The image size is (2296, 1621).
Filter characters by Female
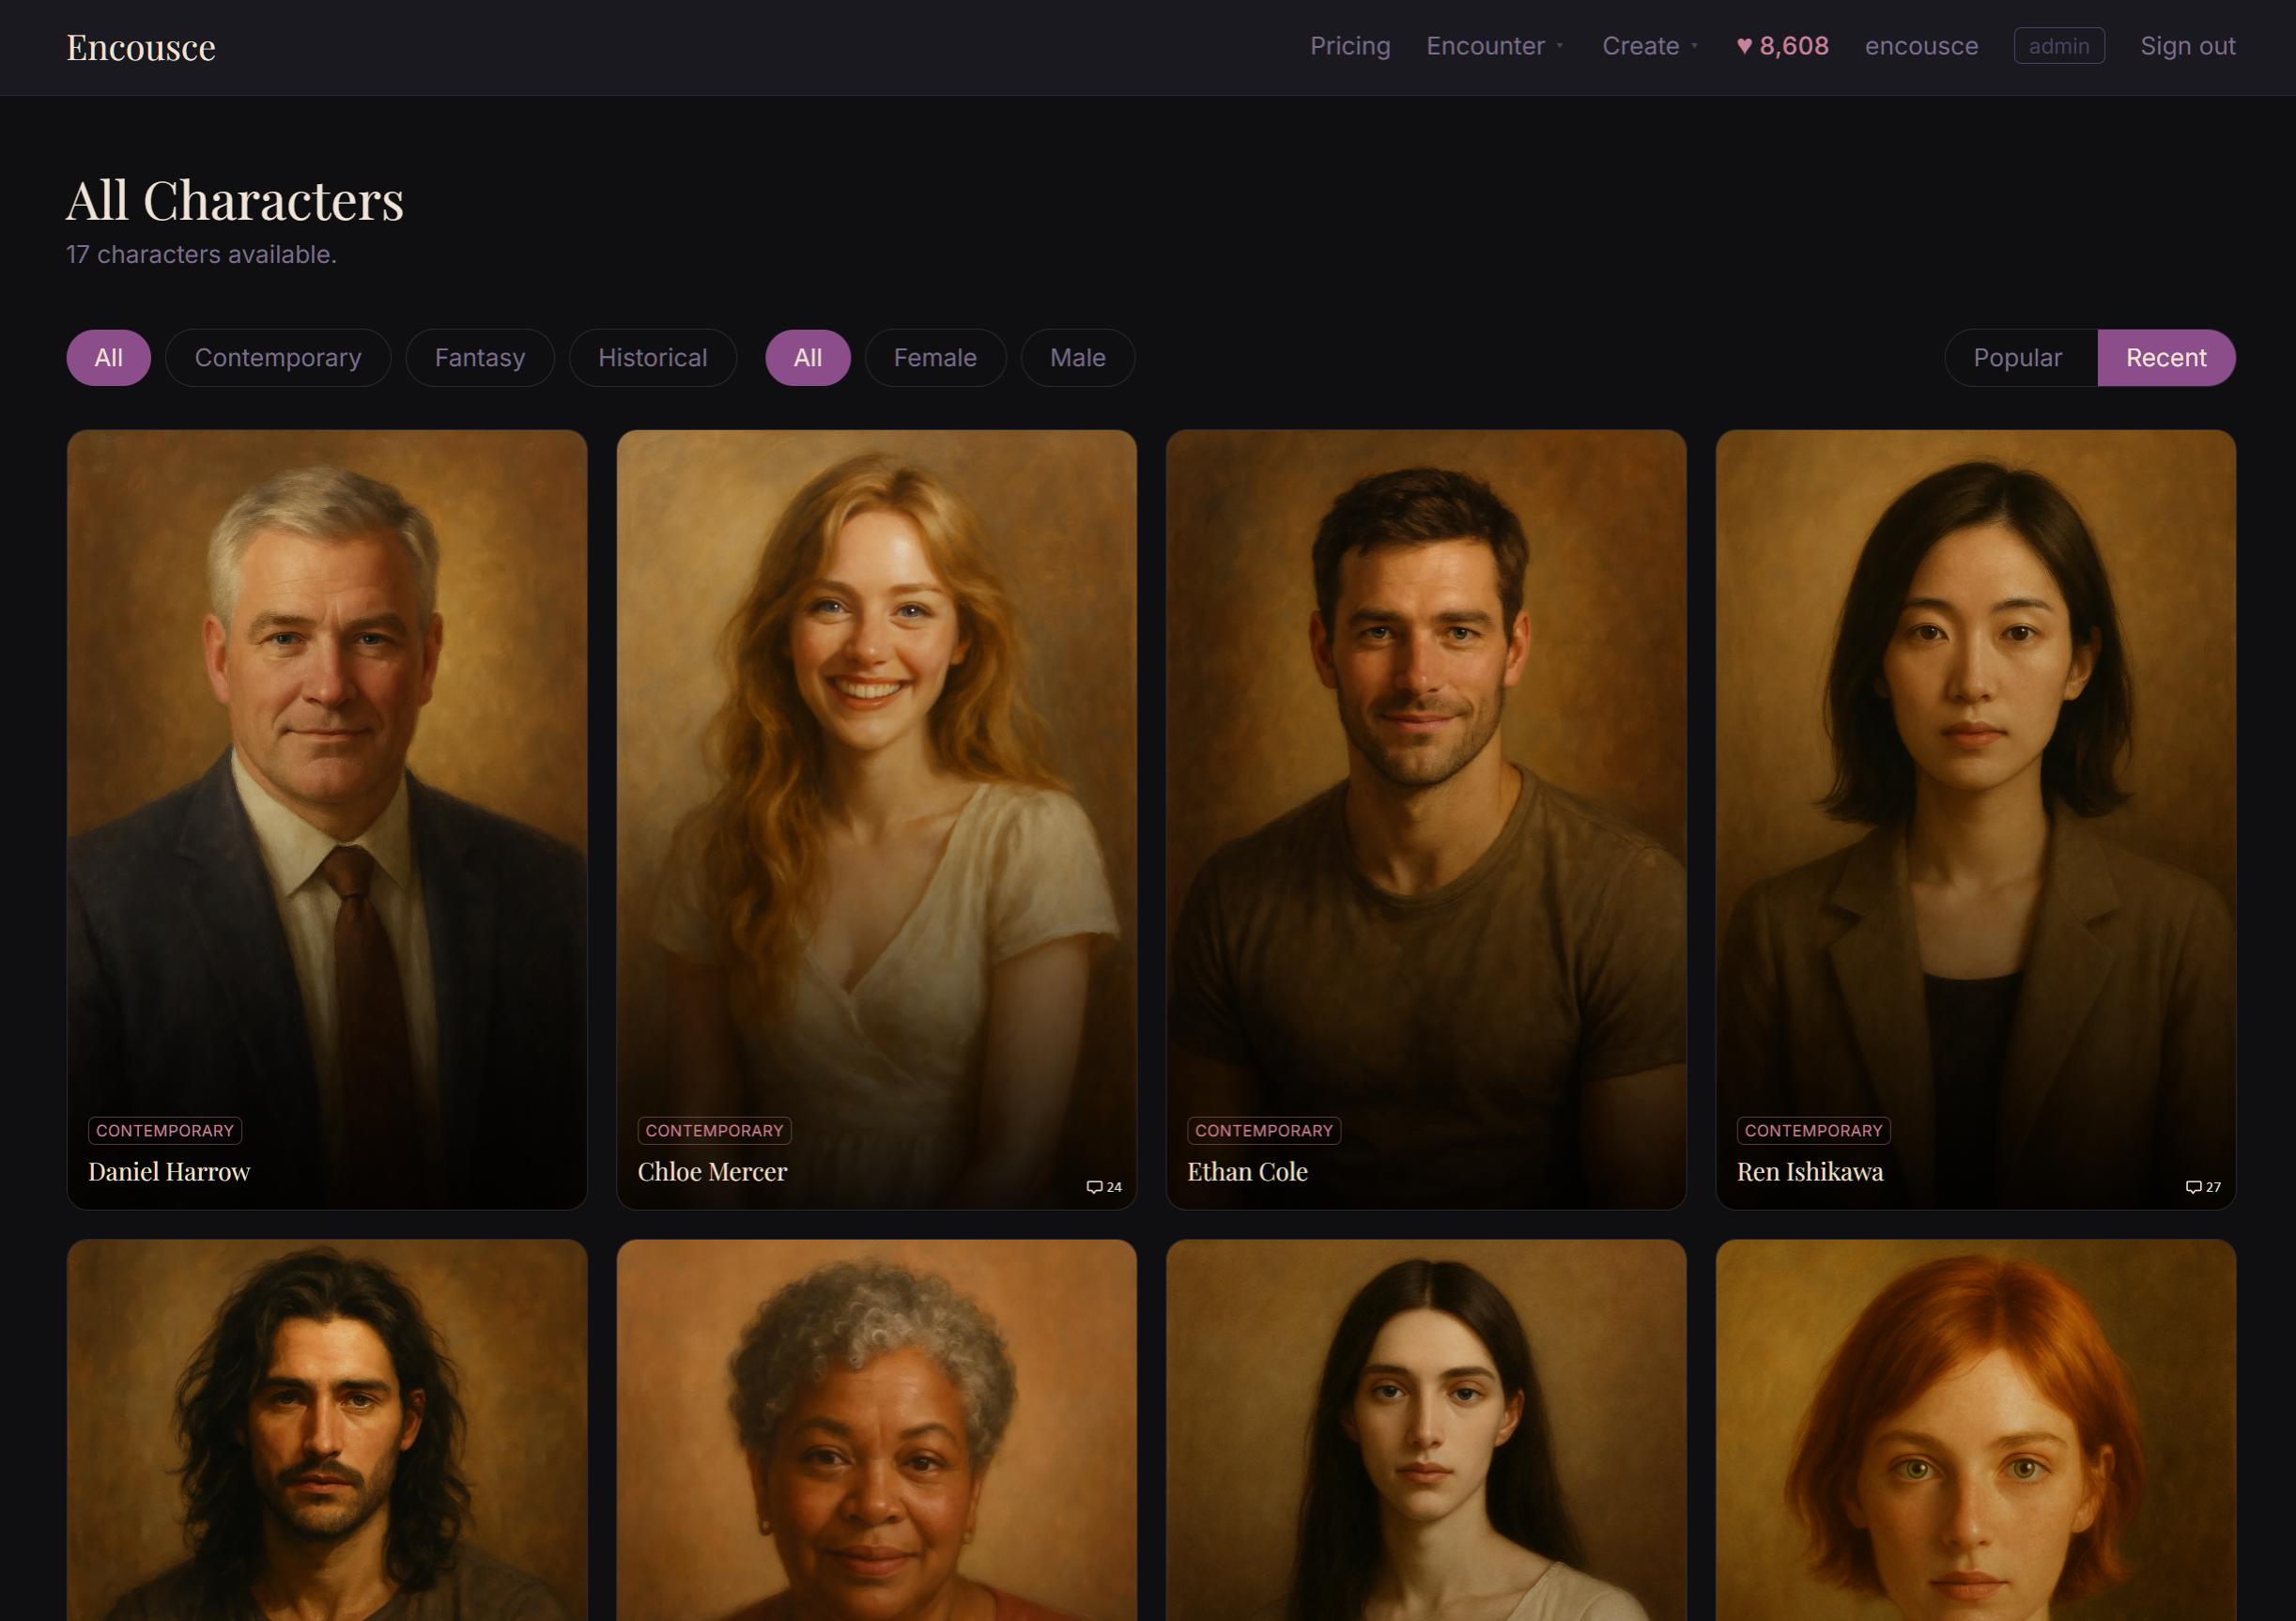934,358
